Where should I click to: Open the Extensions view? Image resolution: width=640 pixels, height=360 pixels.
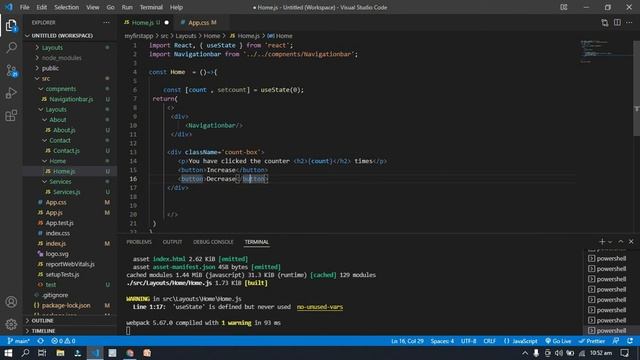click(x=11, y=116)
